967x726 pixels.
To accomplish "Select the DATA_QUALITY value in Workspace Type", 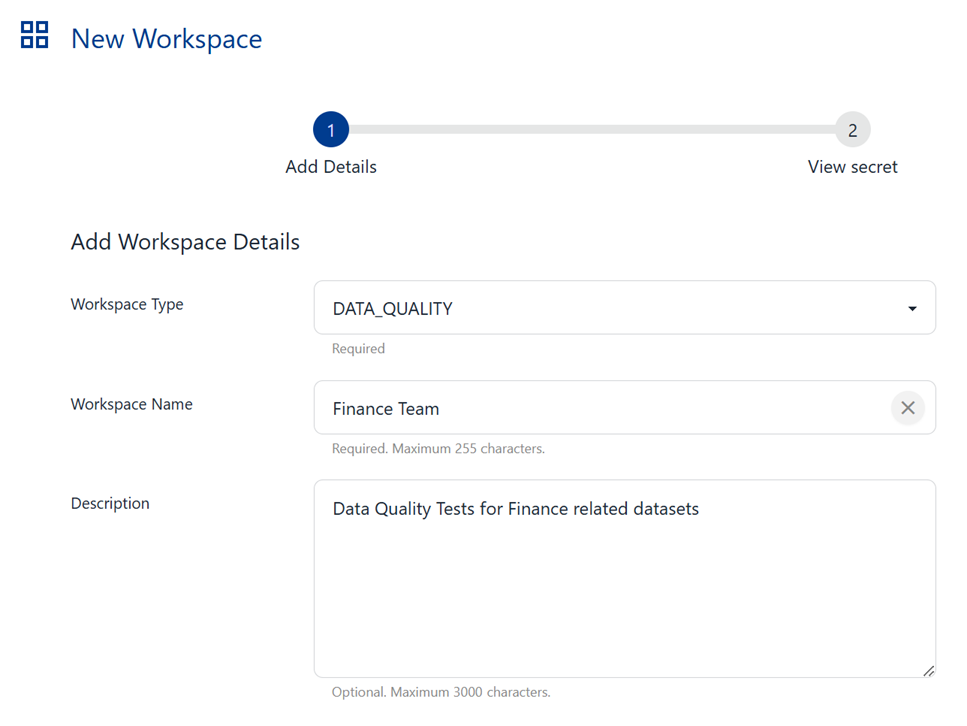I will [x=392, y=309].
